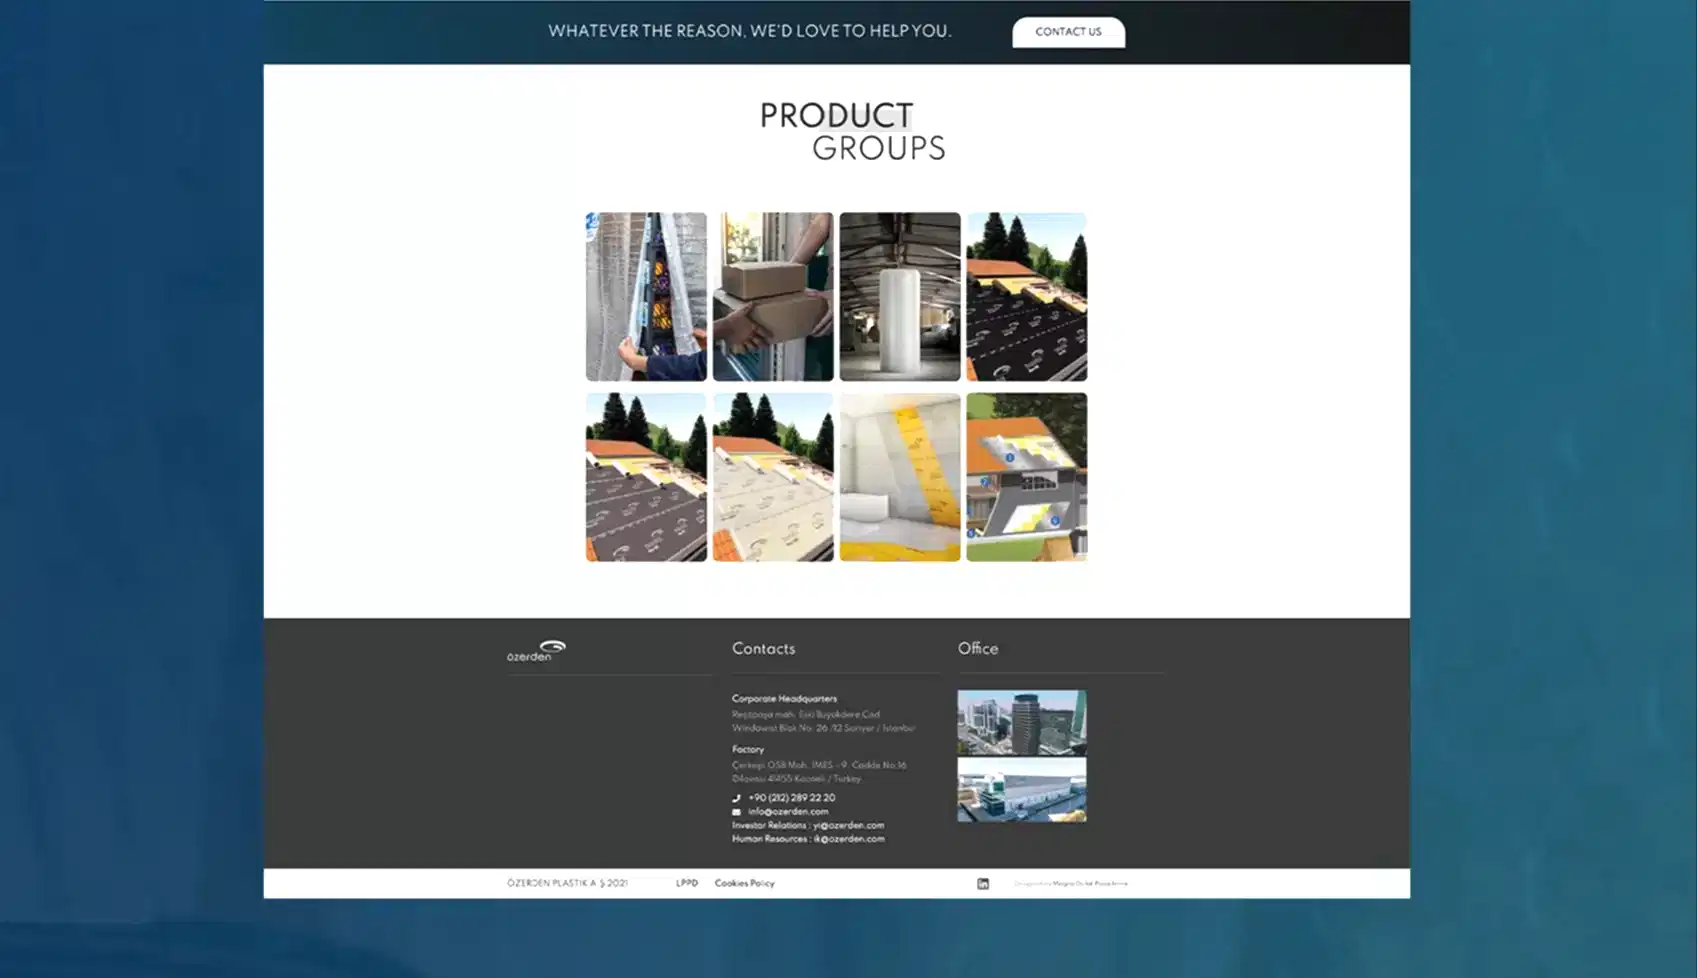Select the package delivery product group image

coord(772,296)
